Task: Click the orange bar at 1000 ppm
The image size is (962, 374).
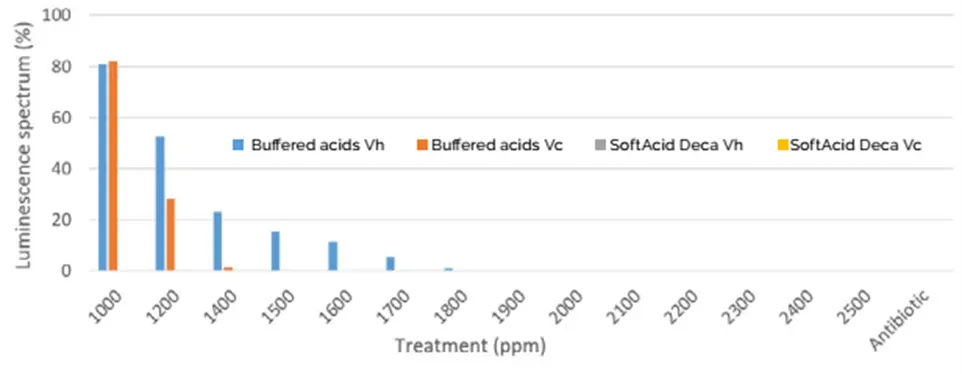Action: pos(113,166)
